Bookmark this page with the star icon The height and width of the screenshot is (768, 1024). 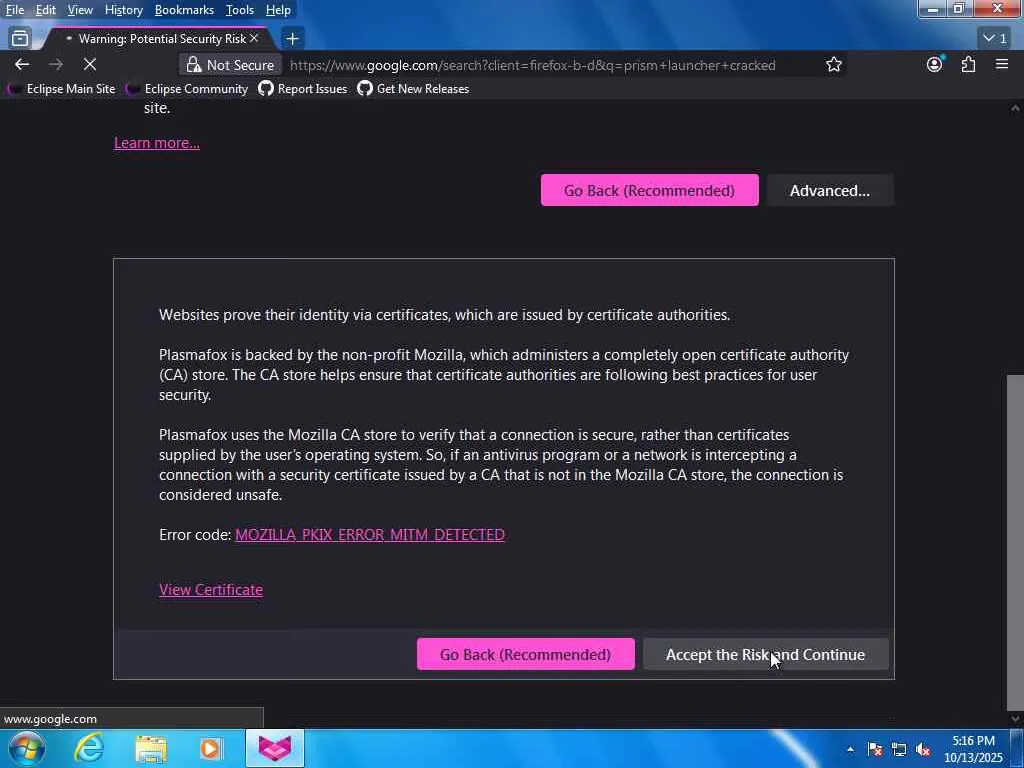(833, 65)
